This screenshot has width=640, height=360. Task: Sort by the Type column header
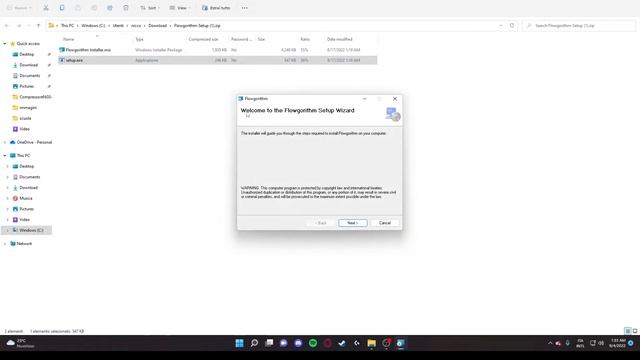(140, 39)
